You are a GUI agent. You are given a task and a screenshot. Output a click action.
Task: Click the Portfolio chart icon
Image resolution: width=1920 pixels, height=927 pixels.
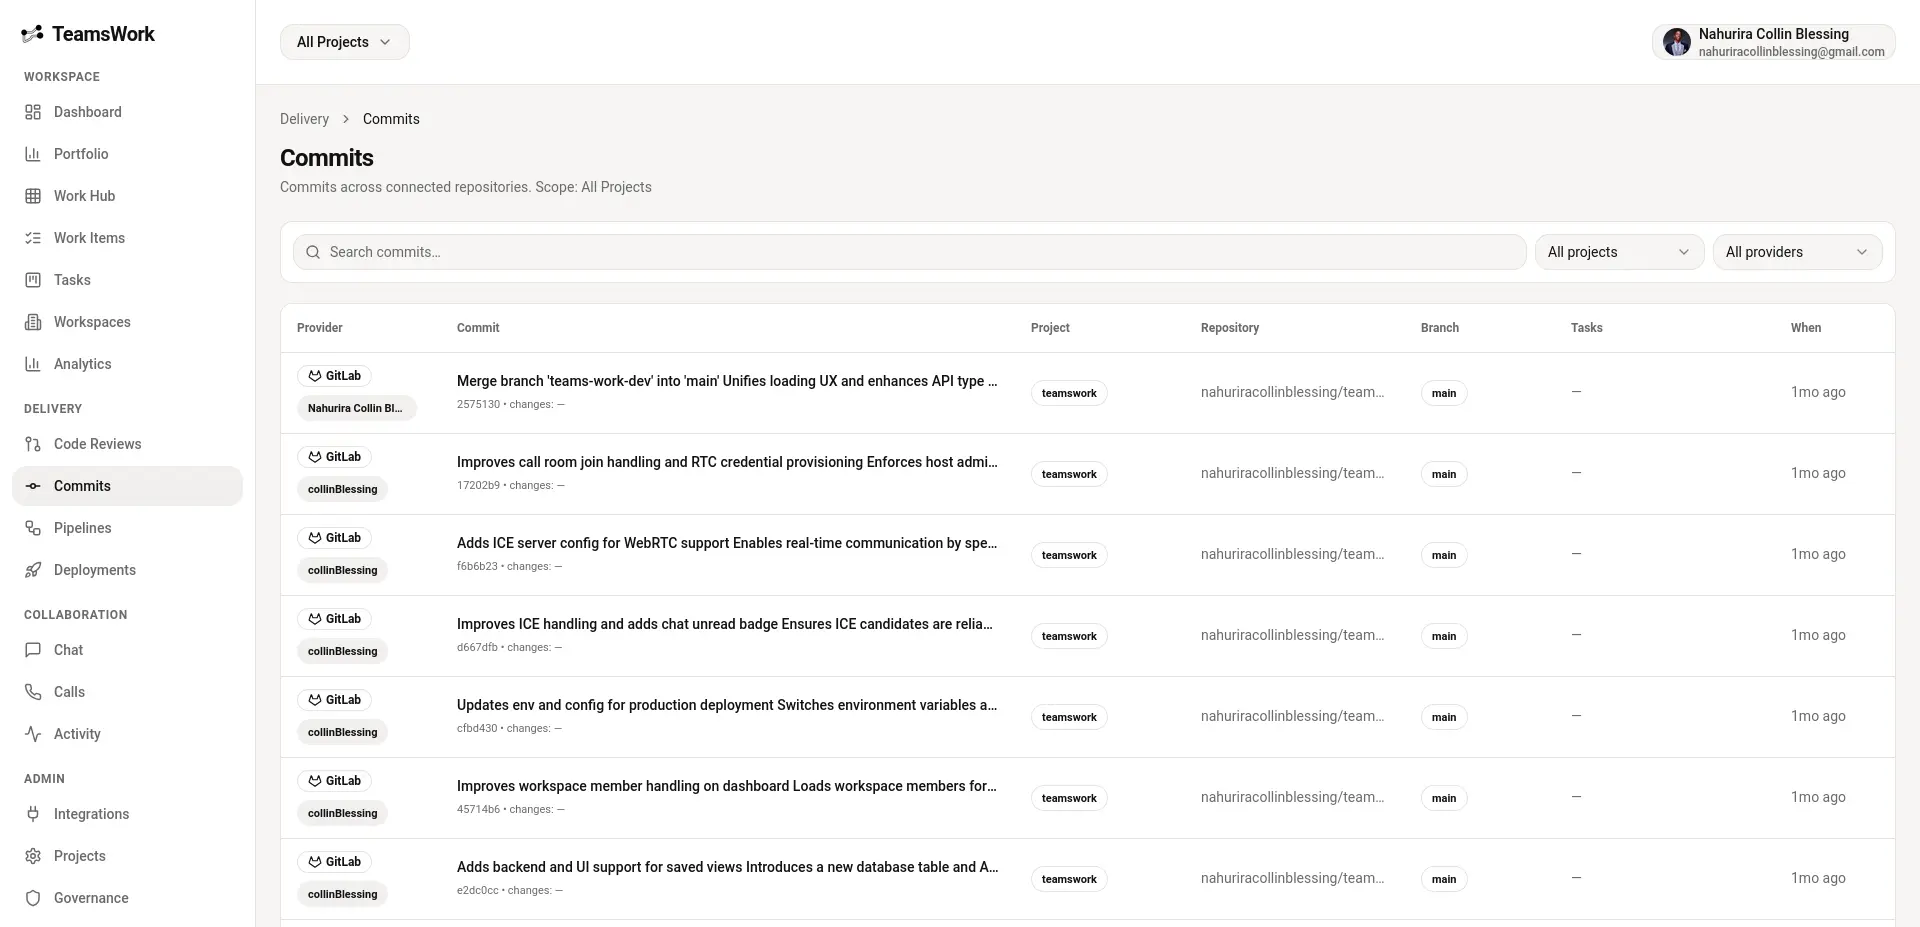[33, 154]
